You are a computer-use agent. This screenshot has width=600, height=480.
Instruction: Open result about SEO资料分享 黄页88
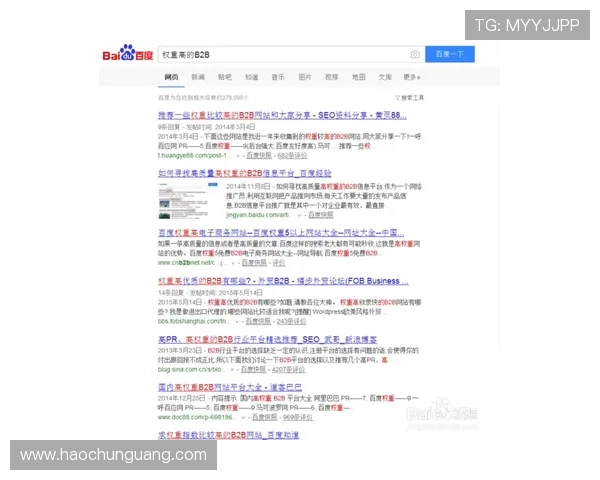point(282,115)
